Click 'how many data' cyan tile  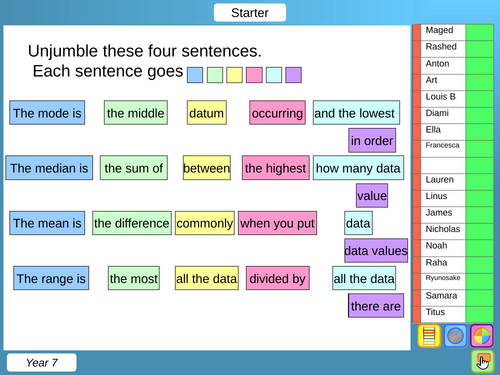[x=358, y=168]
